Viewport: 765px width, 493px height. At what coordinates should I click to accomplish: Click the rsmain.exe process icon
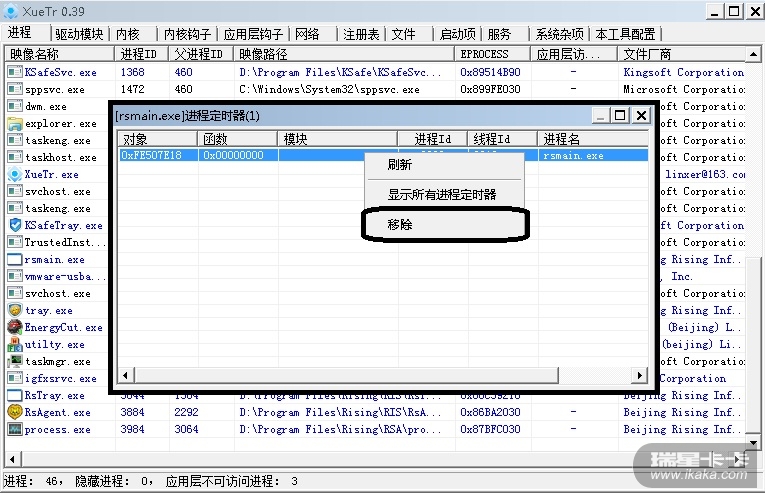pos(15,259)
